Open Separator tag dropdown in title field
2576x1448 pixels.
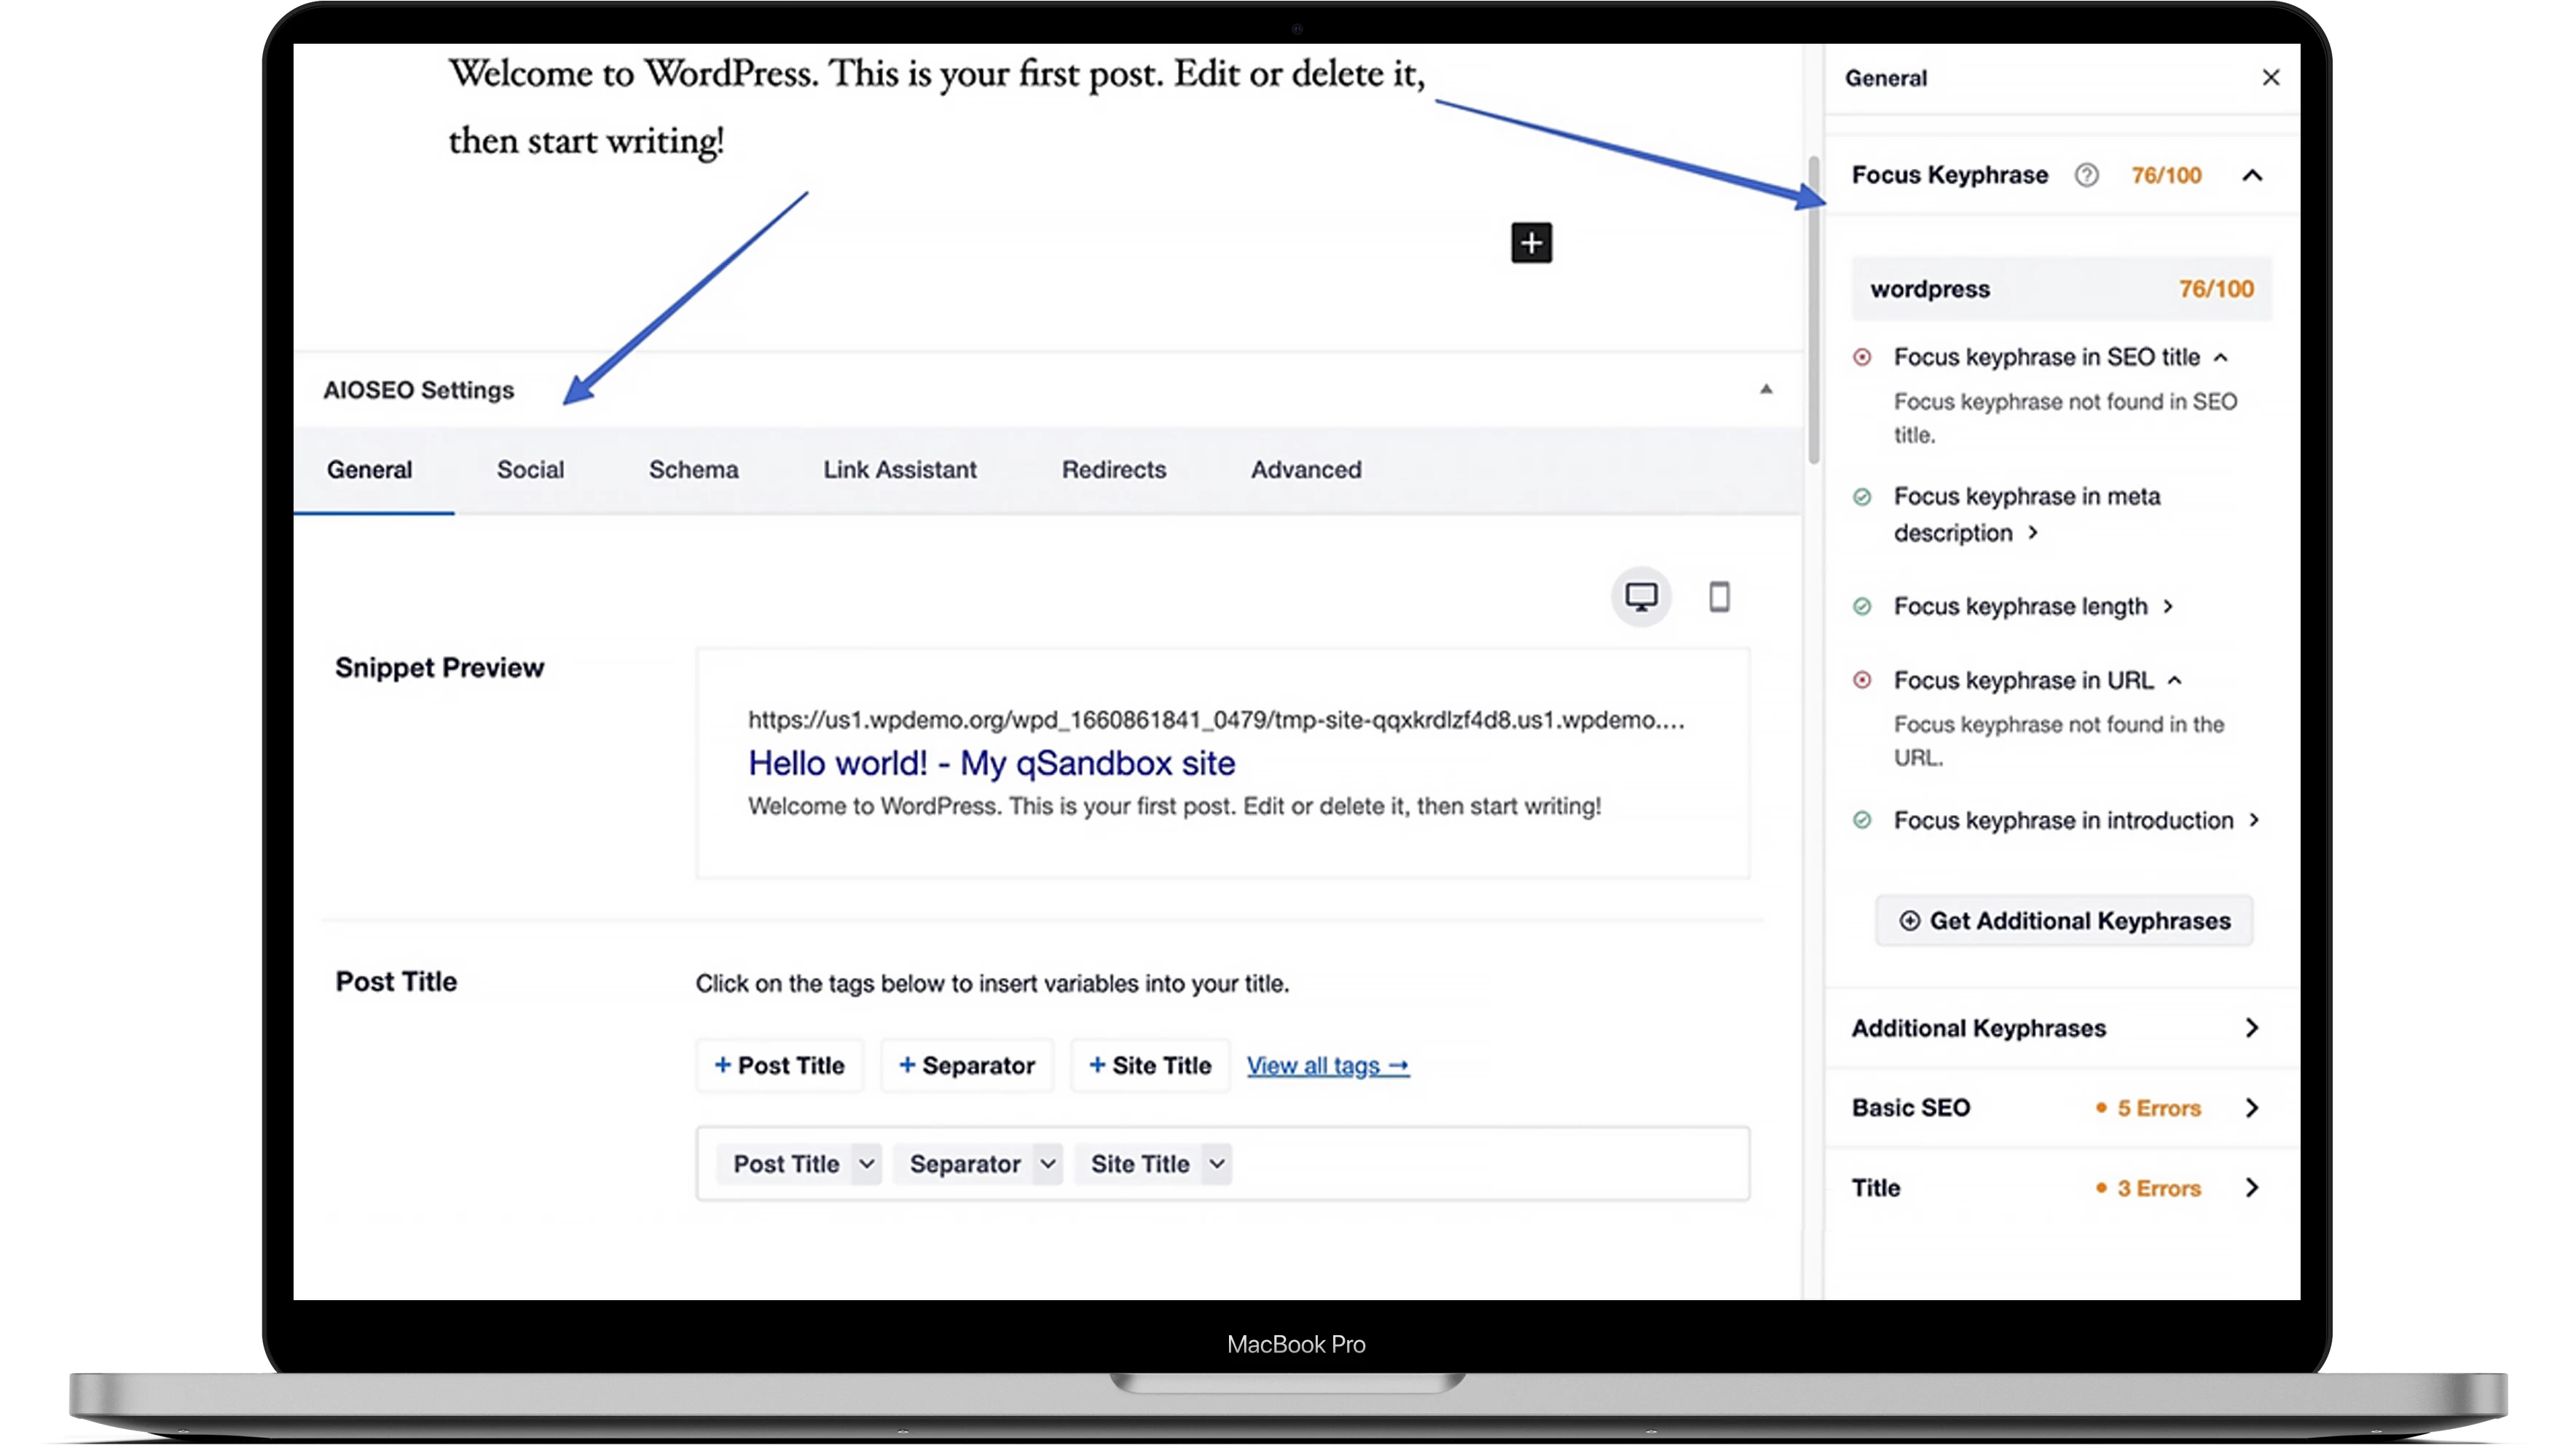(x=1047, y=1164)
